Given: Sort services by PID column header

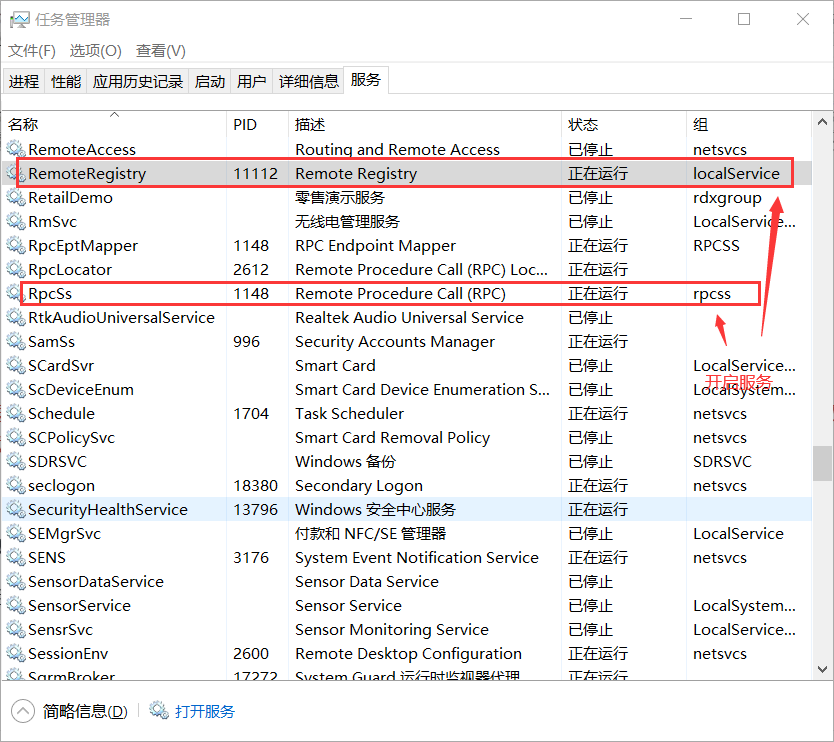Looking at the screenshot, I should (x=257, y=124).
